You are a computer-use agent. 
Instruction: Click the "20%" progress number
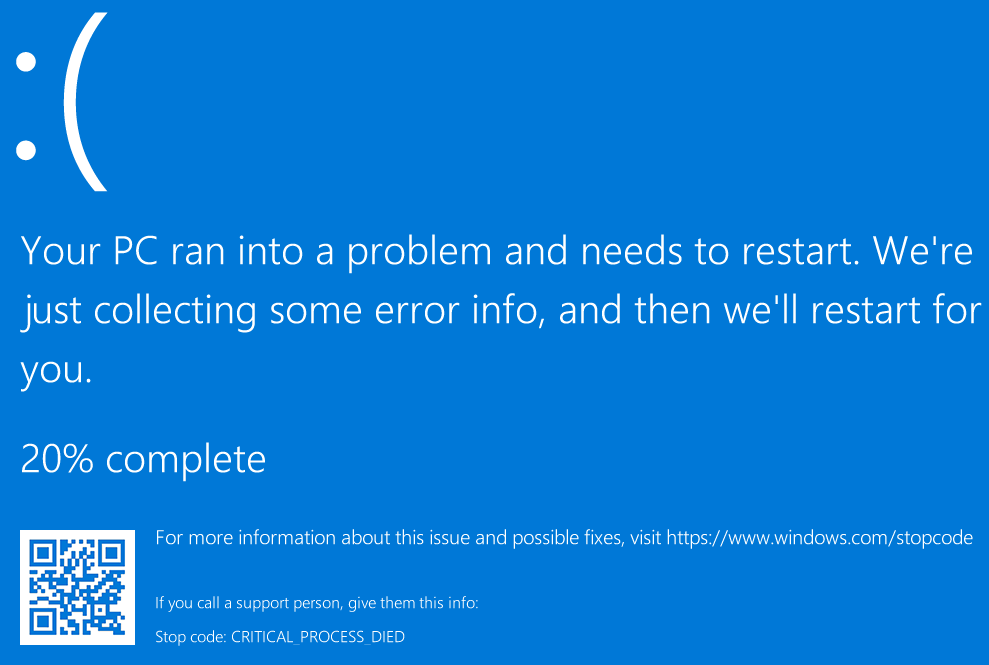click(58, 459)
